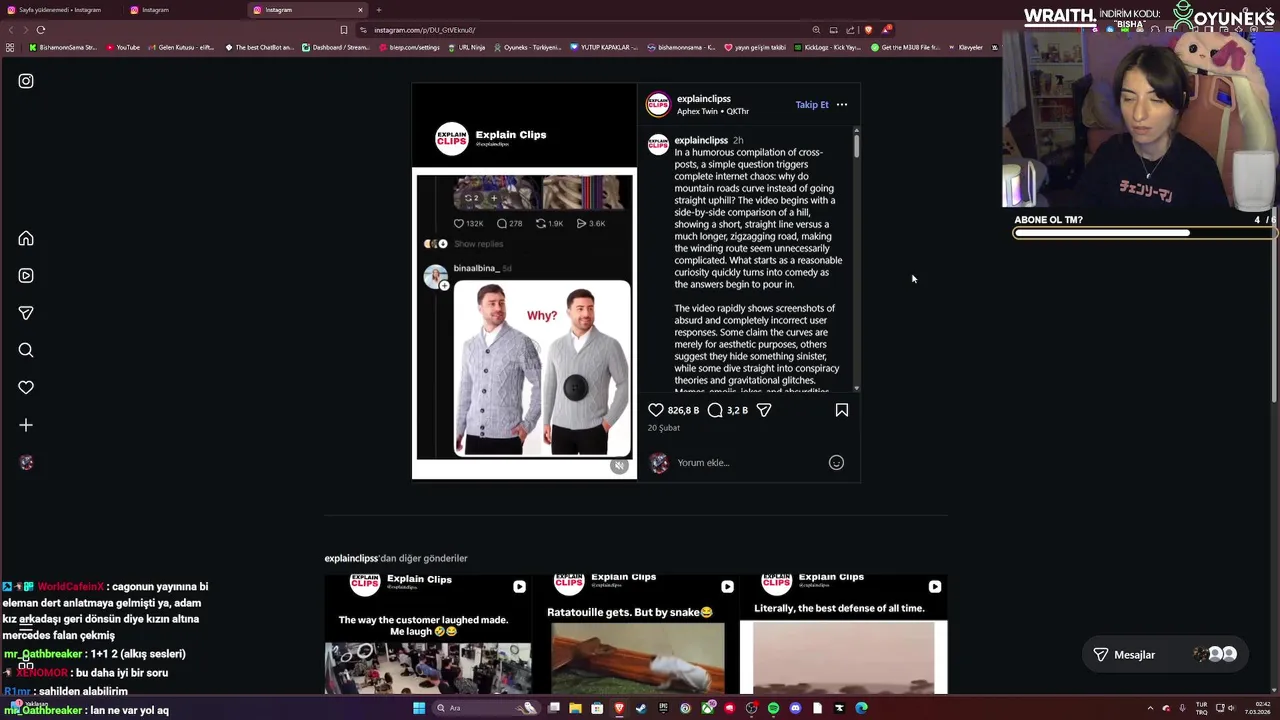Screen dimensions: 1280x720
Task: Expand system tray hidden icons chevron
Action: 1151,708
